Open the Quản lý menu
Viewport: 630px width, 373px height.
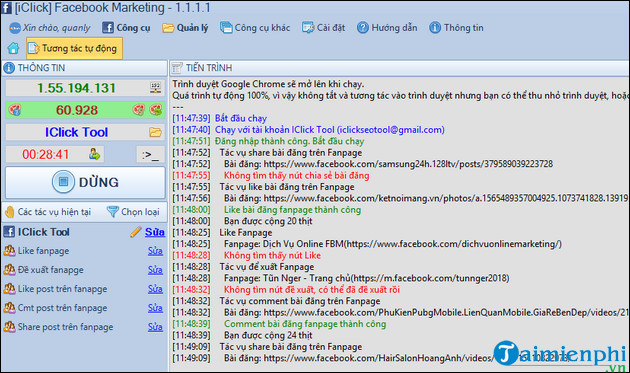click(185, 28)
